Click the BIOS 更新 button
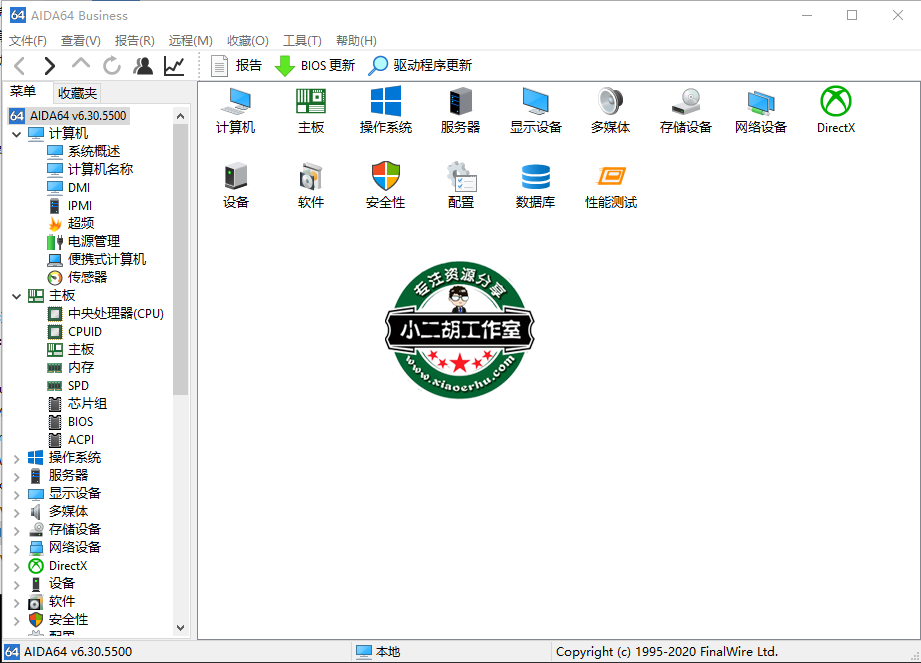The width and height of the screenshot is (921, 663). (x=315, y=66)
